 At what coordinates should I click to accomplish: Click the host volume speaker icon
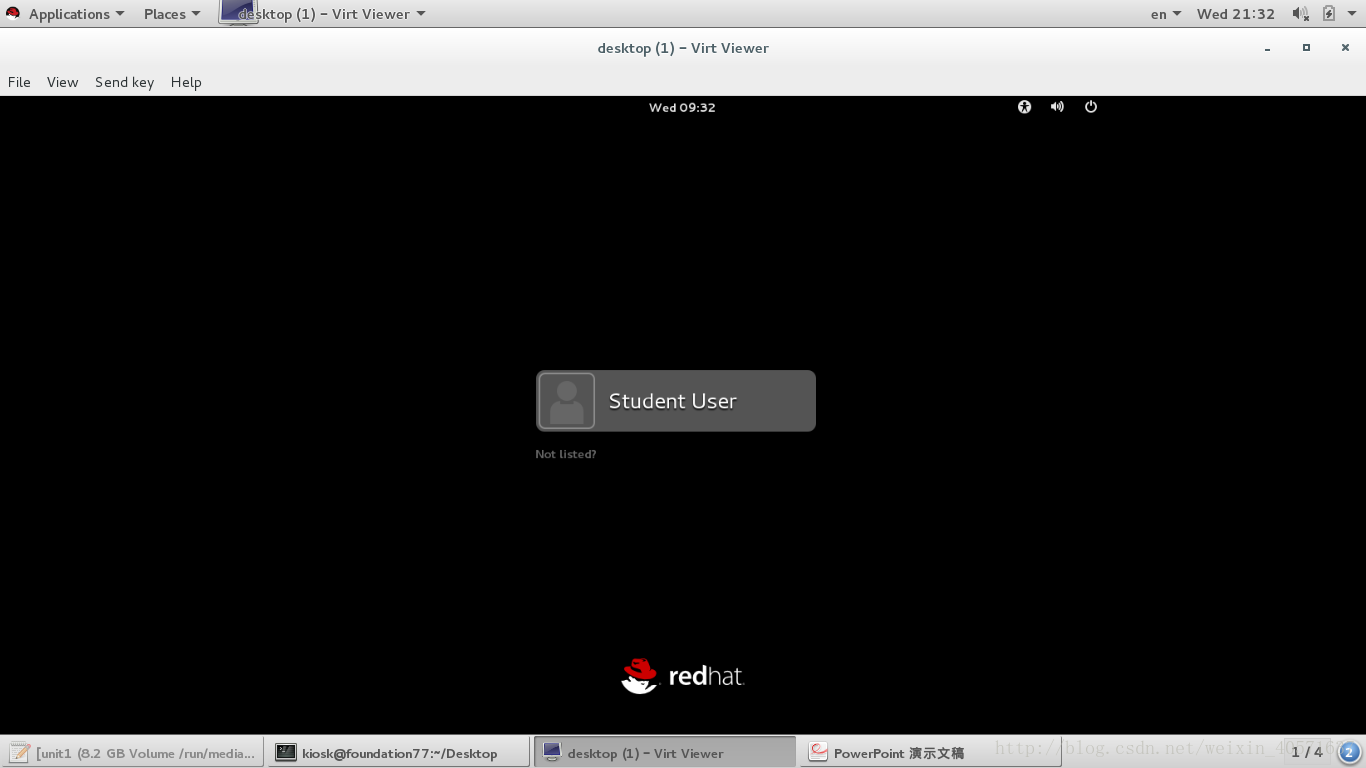1300,14
